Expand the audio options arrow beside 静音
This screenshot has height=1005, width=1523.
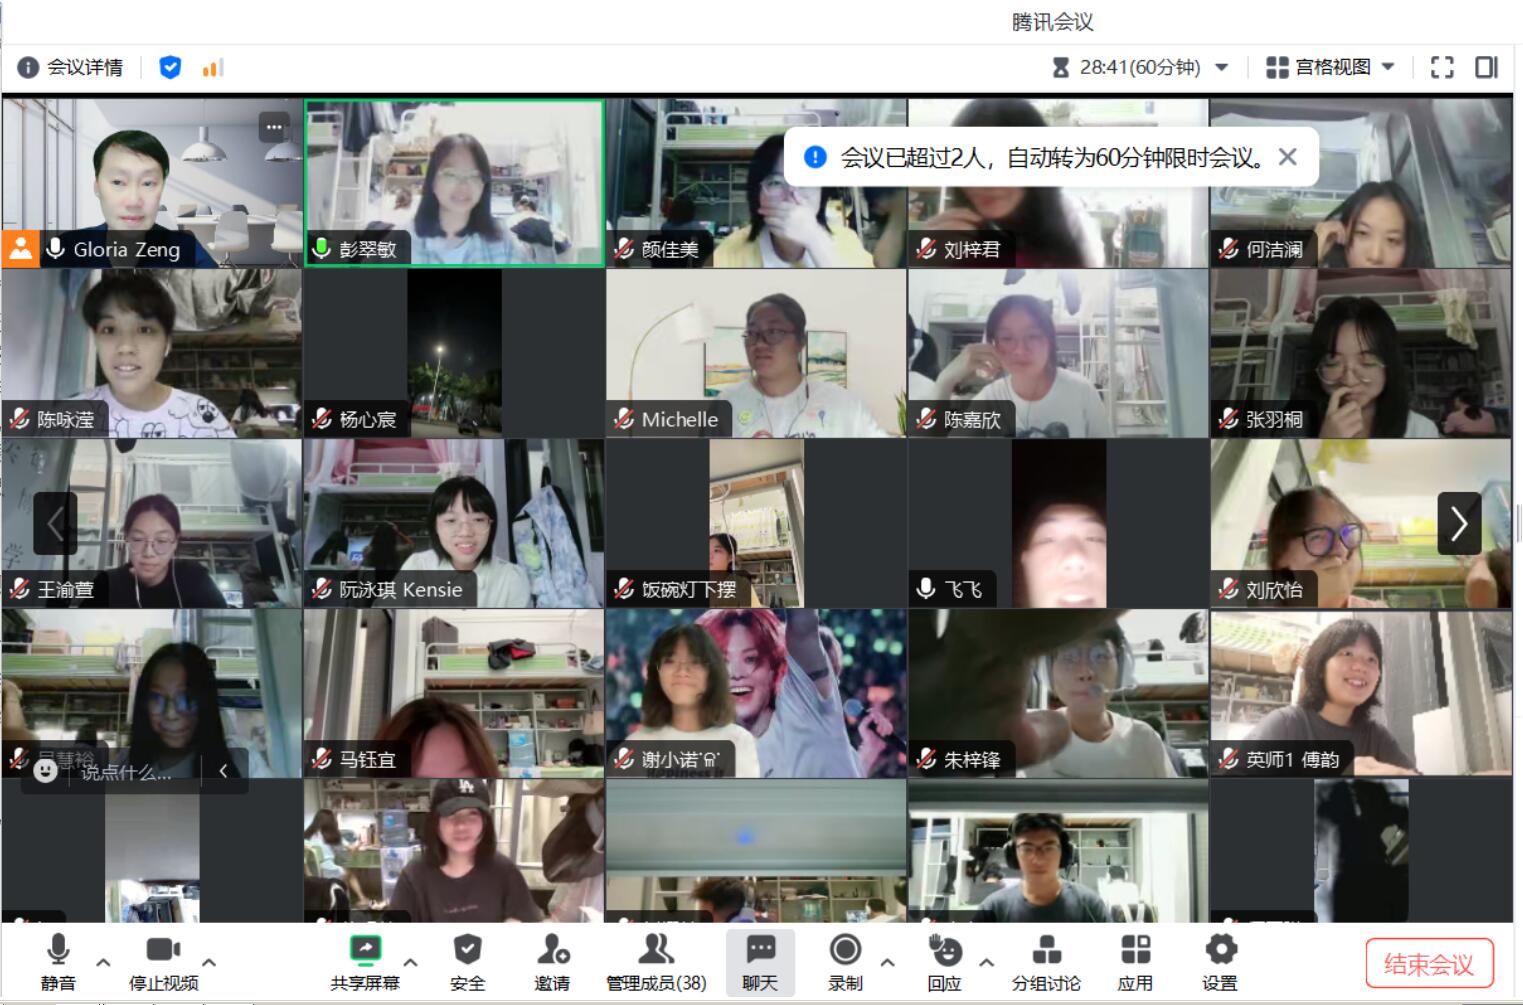[103, 962]
